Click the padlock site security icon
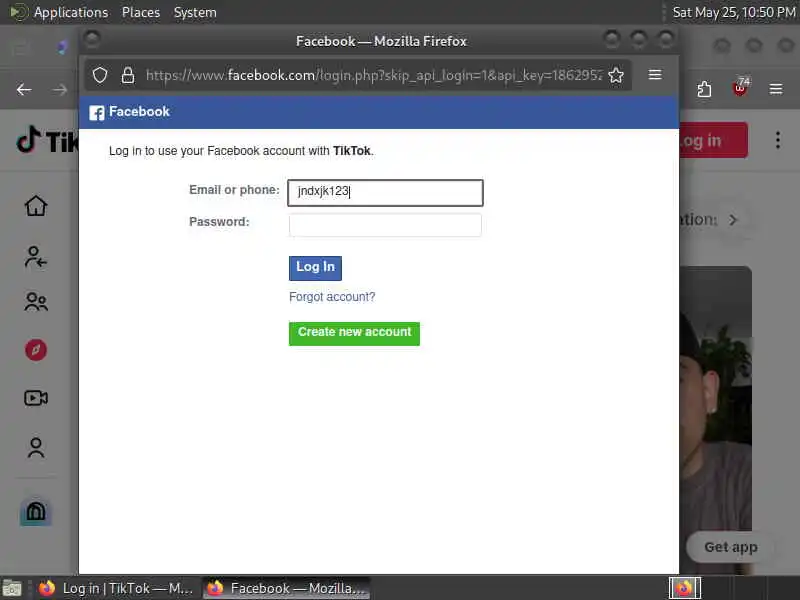800x600 pixels. 128,76
